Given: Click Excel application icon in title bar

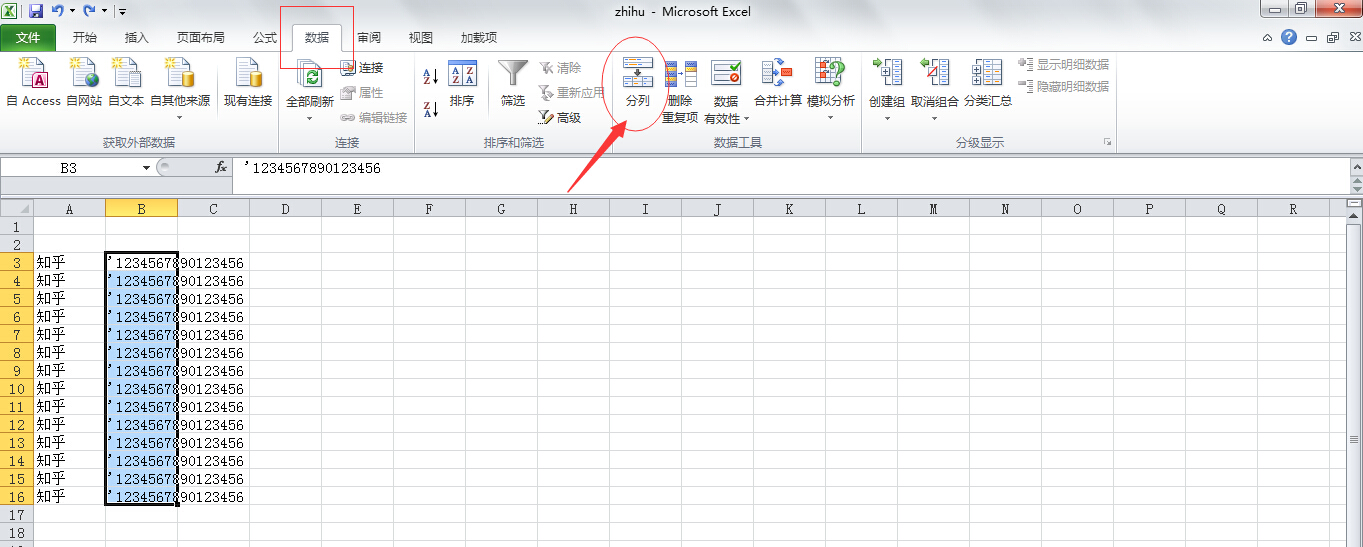Looking at the screenshot, I should 10,11.
